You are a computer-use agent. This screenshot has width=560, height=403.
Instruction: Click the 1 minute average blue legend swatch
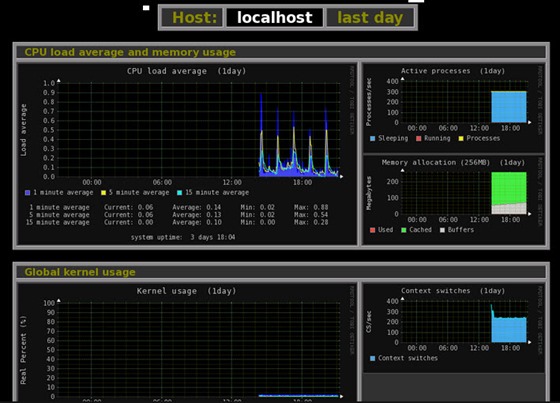click(x=28, y=193)
